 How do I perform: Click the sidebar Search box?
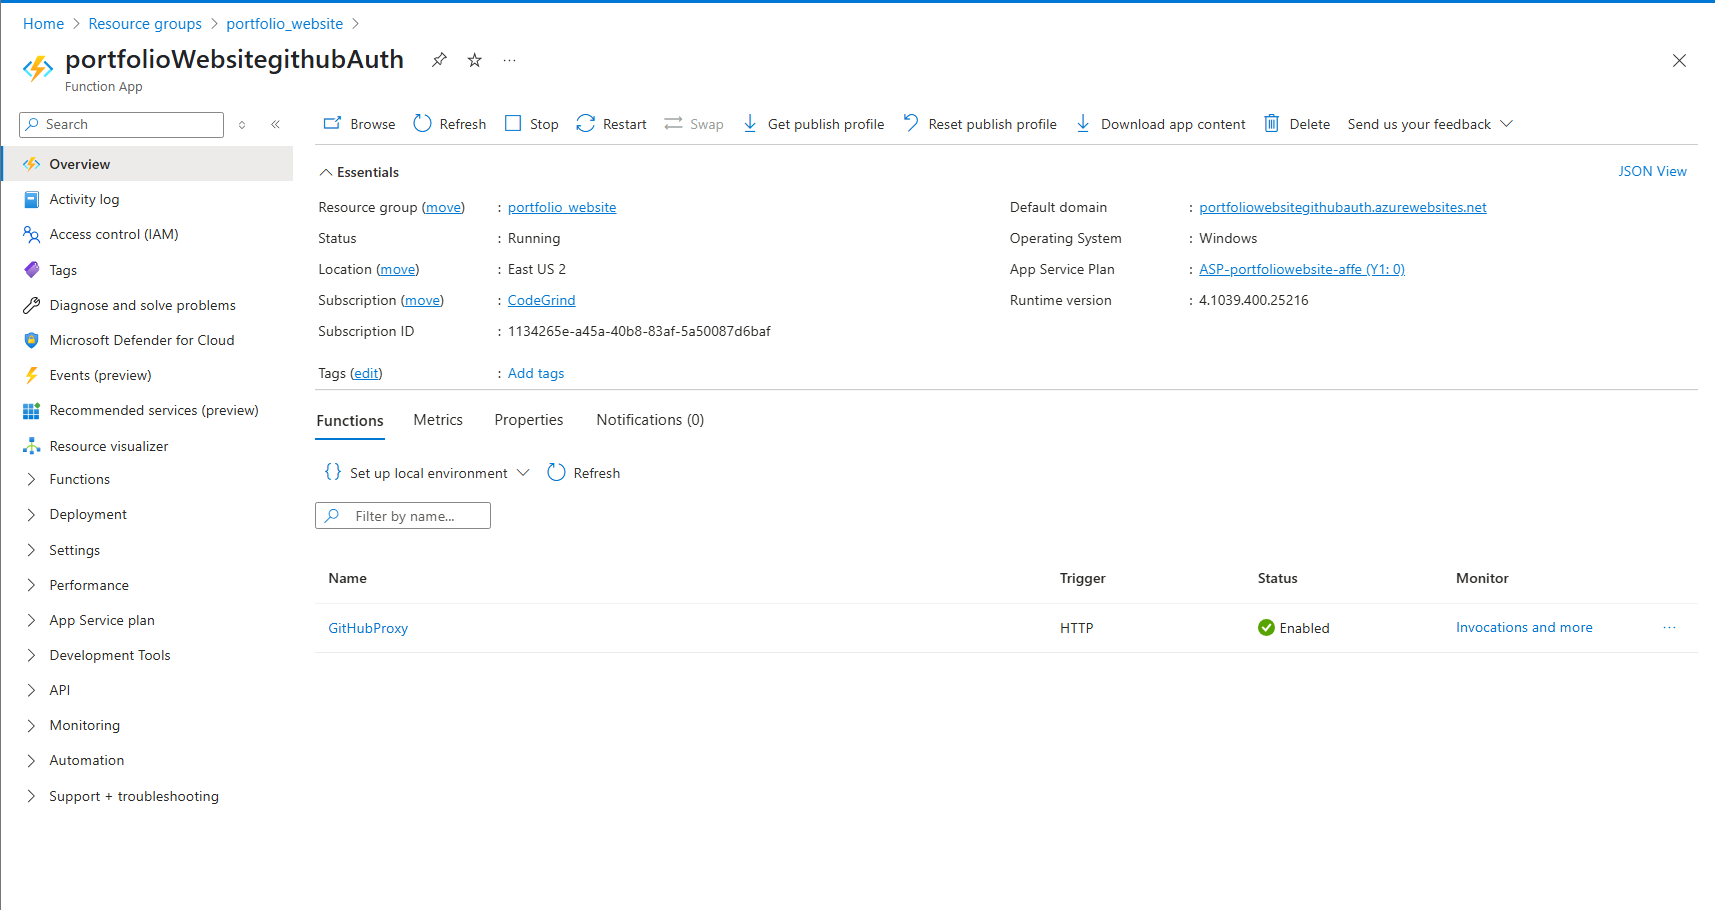[x=121, y=125]
